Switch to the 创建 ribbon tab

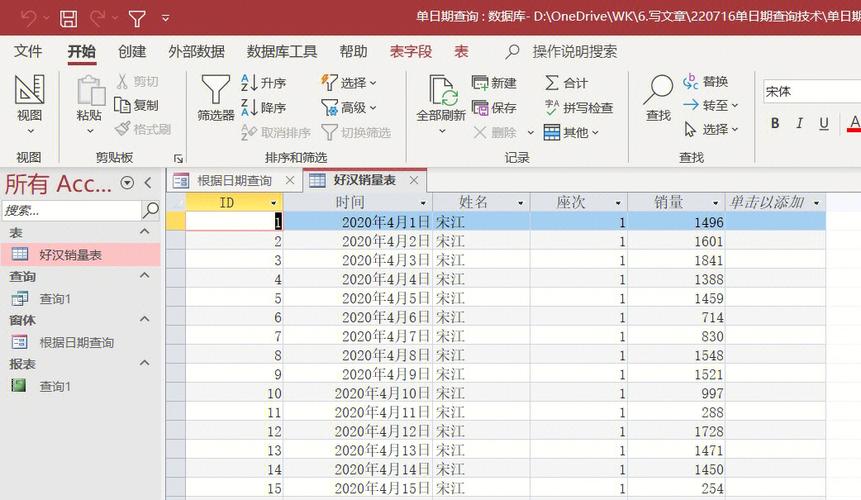(x=132, y=52)
